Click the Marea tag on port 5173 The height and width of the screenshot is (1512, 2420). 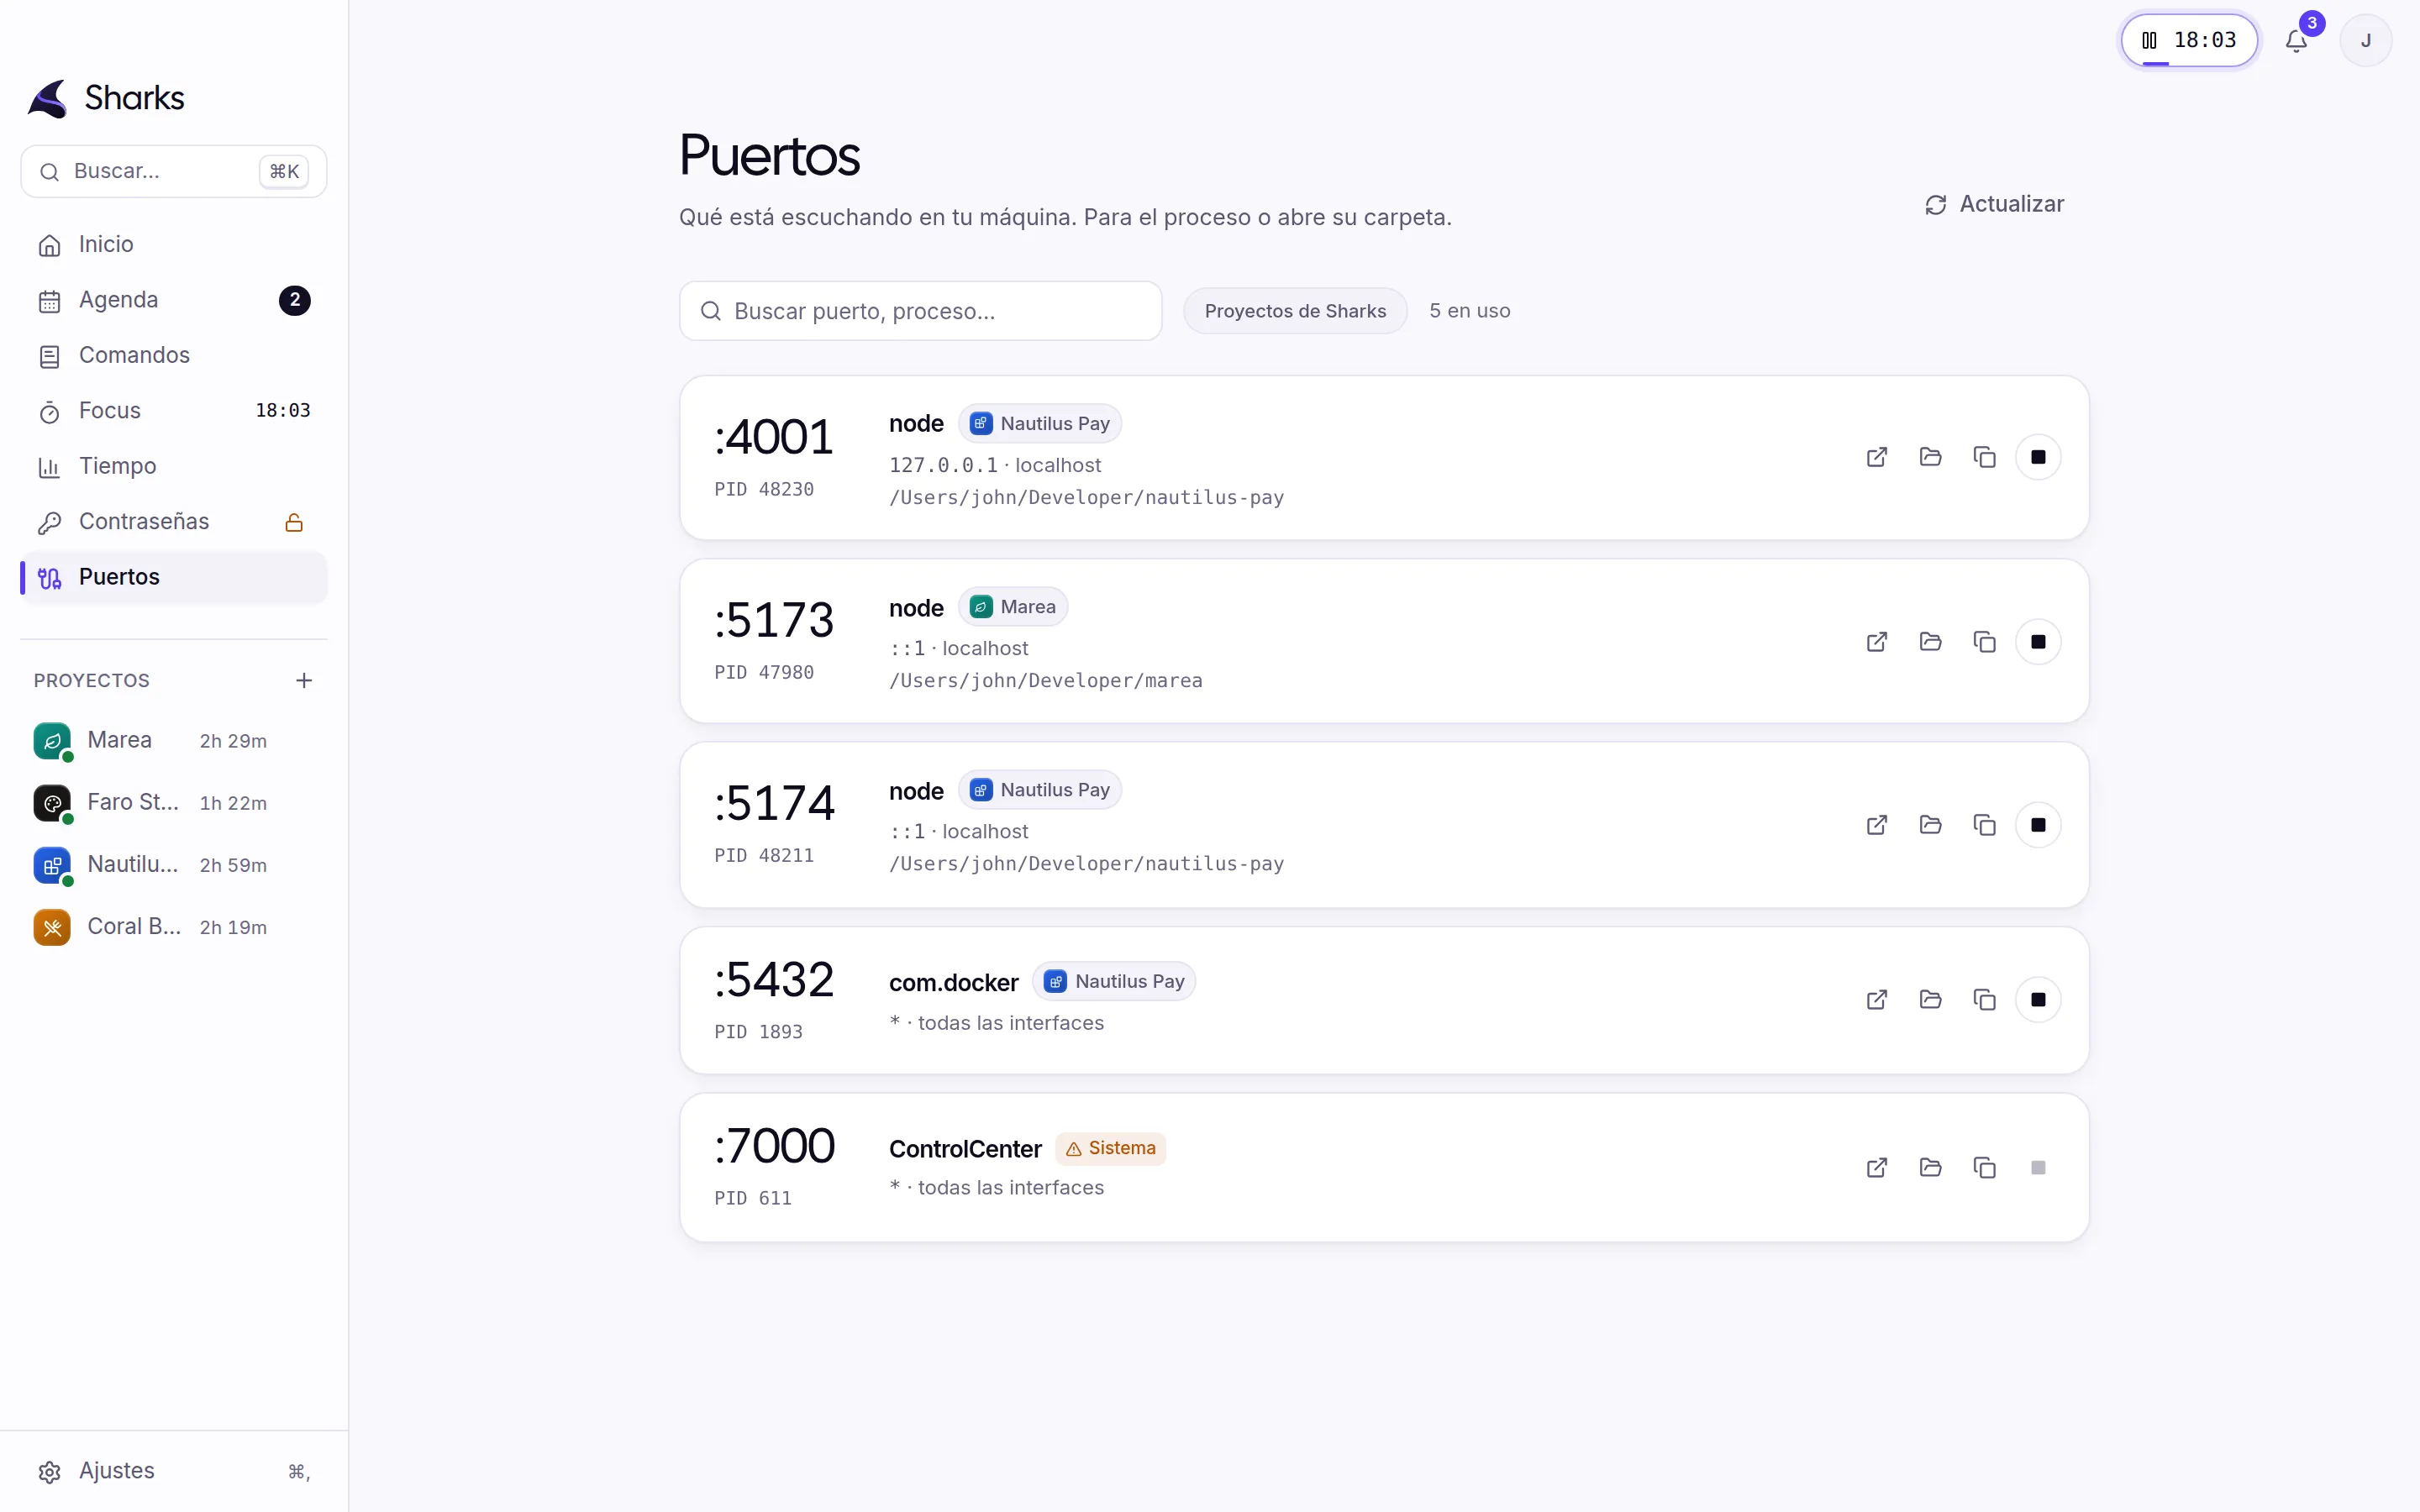click(x=1013, y=607)
